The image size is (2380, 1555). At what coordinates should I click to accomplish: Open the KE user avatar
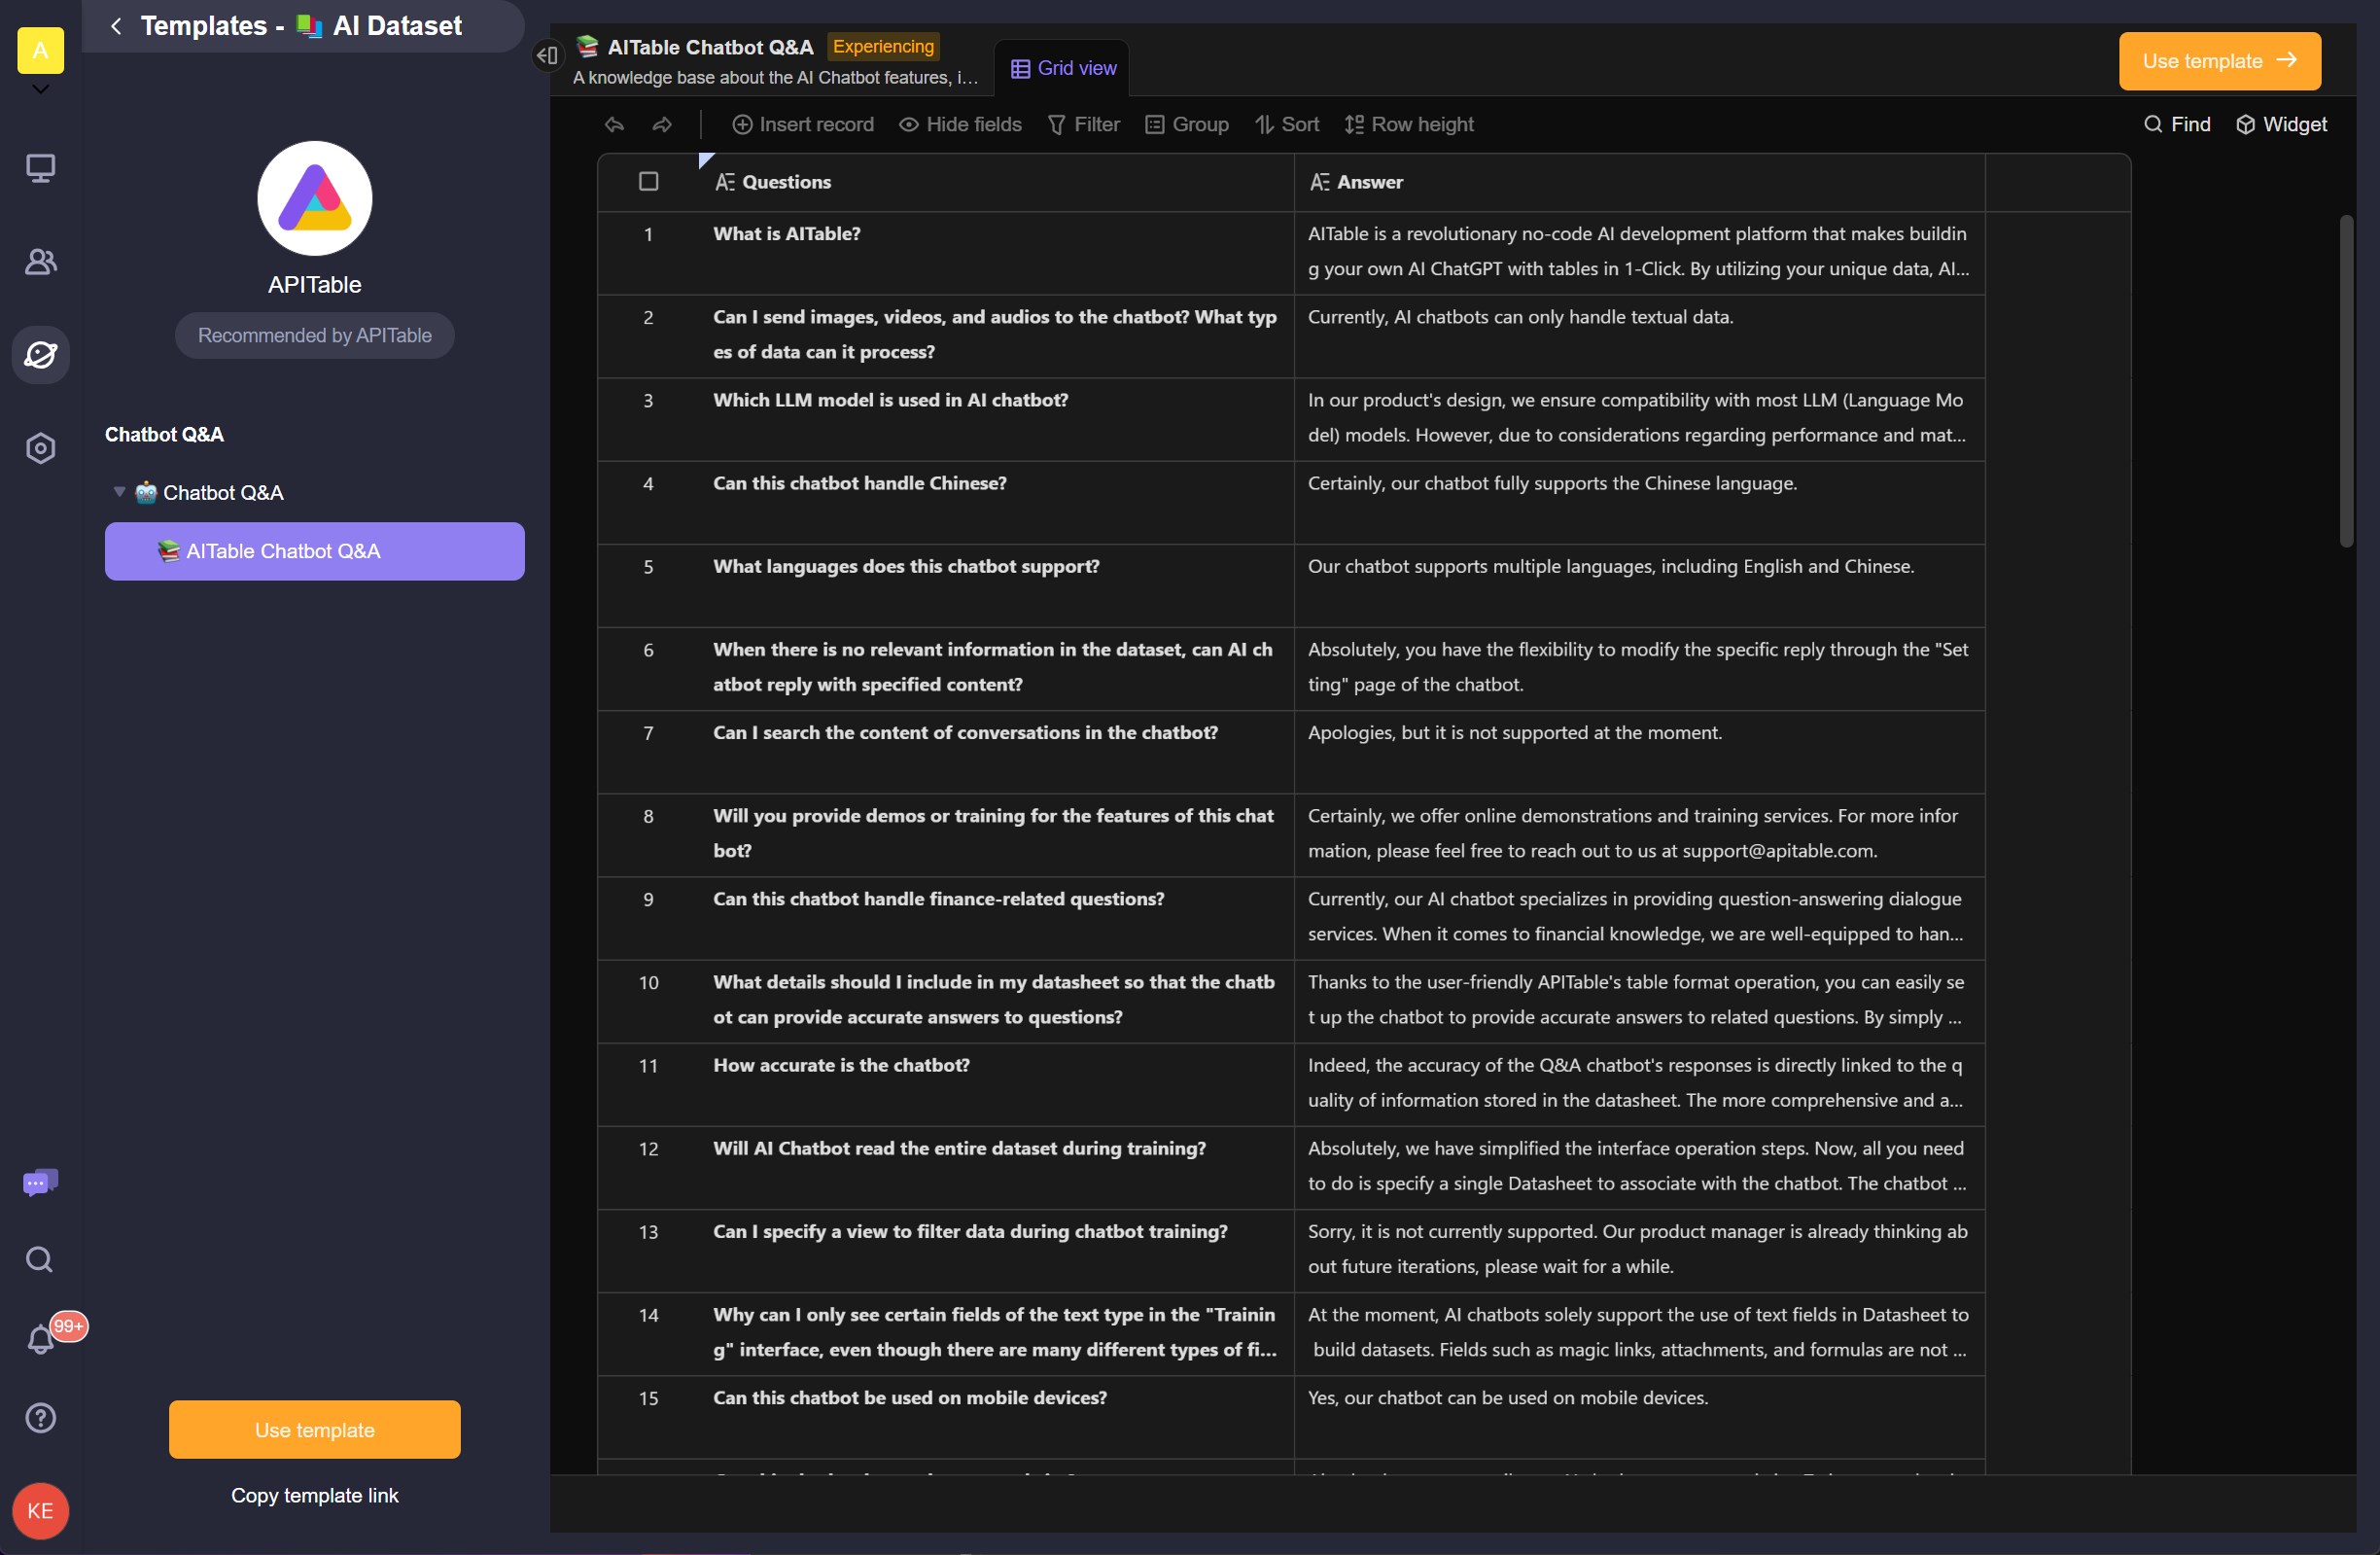click(x=41, y=1510)
